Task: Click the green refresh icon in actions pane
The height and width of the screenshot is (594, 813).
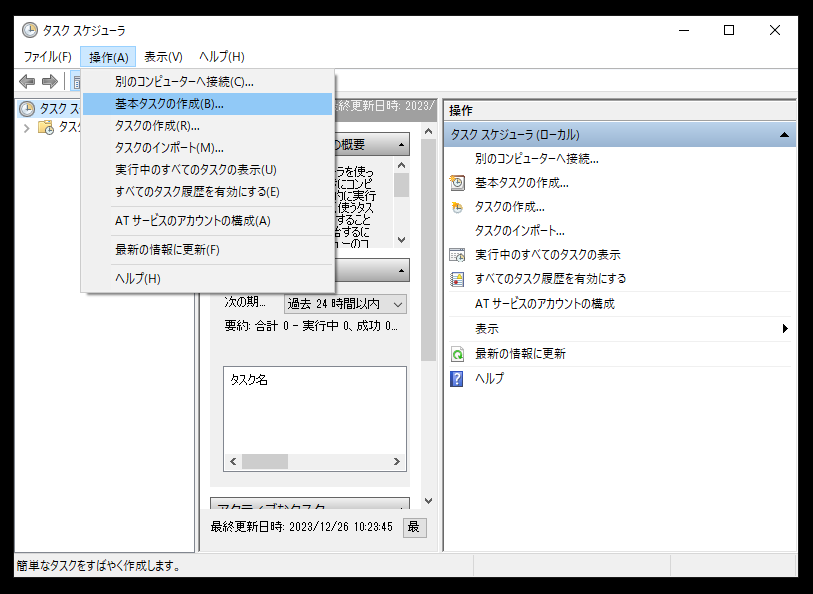Action: pos(458,354)
